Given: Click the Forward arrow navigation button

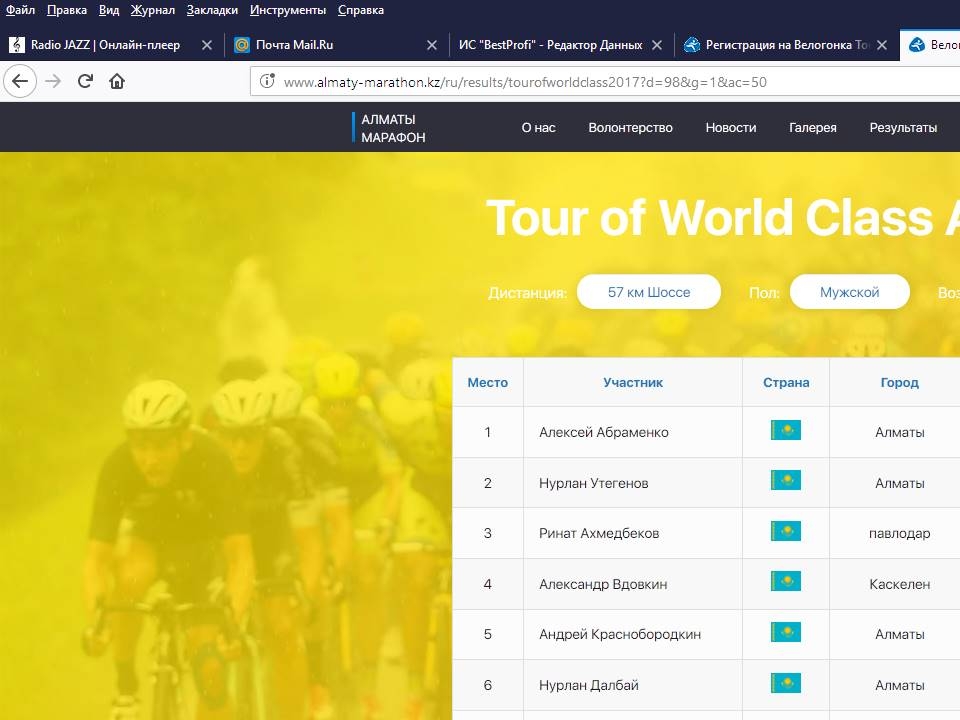Looking at the screenshot, I should click(53, 81).
